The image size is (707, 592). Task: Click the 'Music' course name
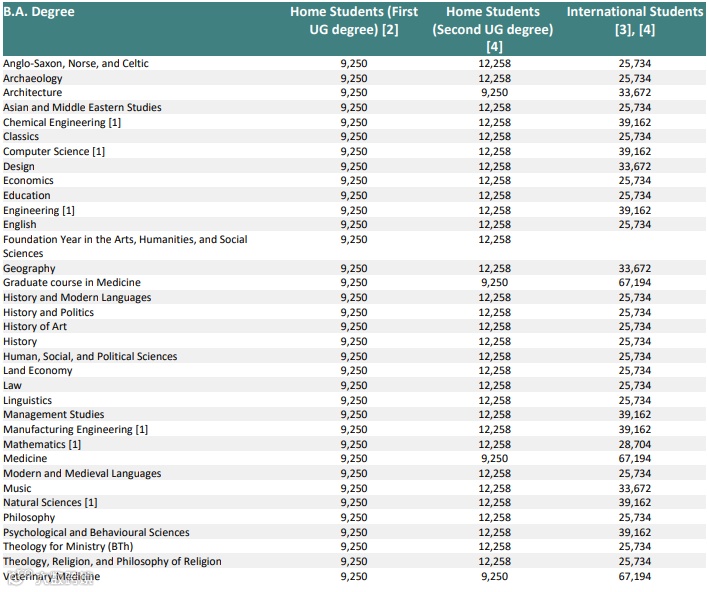(17, 488)
